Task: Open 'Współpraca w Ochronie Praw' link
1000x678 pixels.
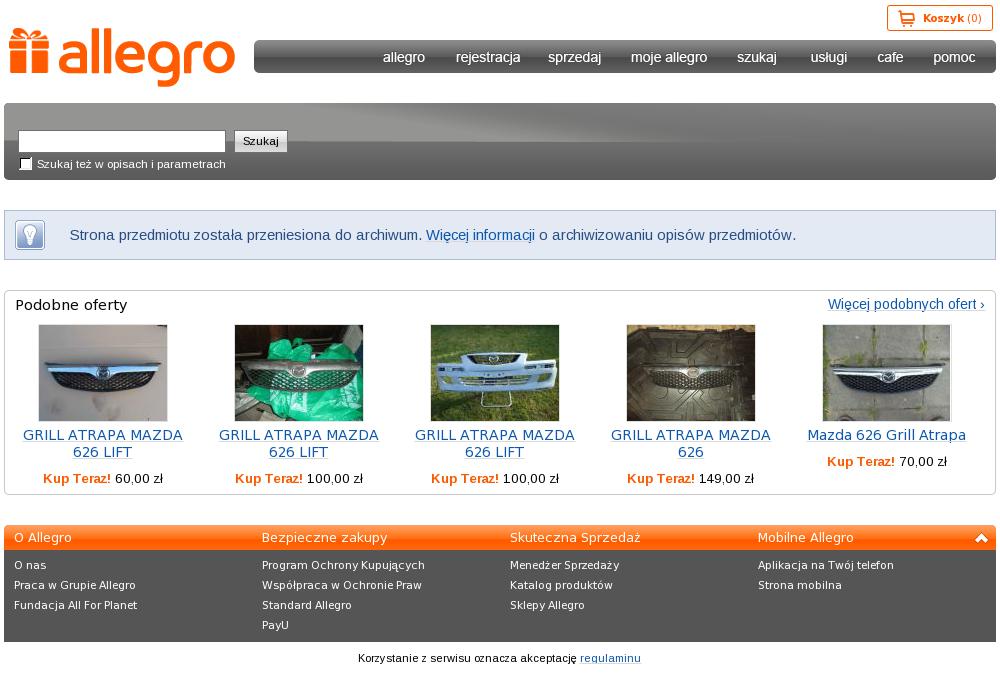Action: coord(342,585)
